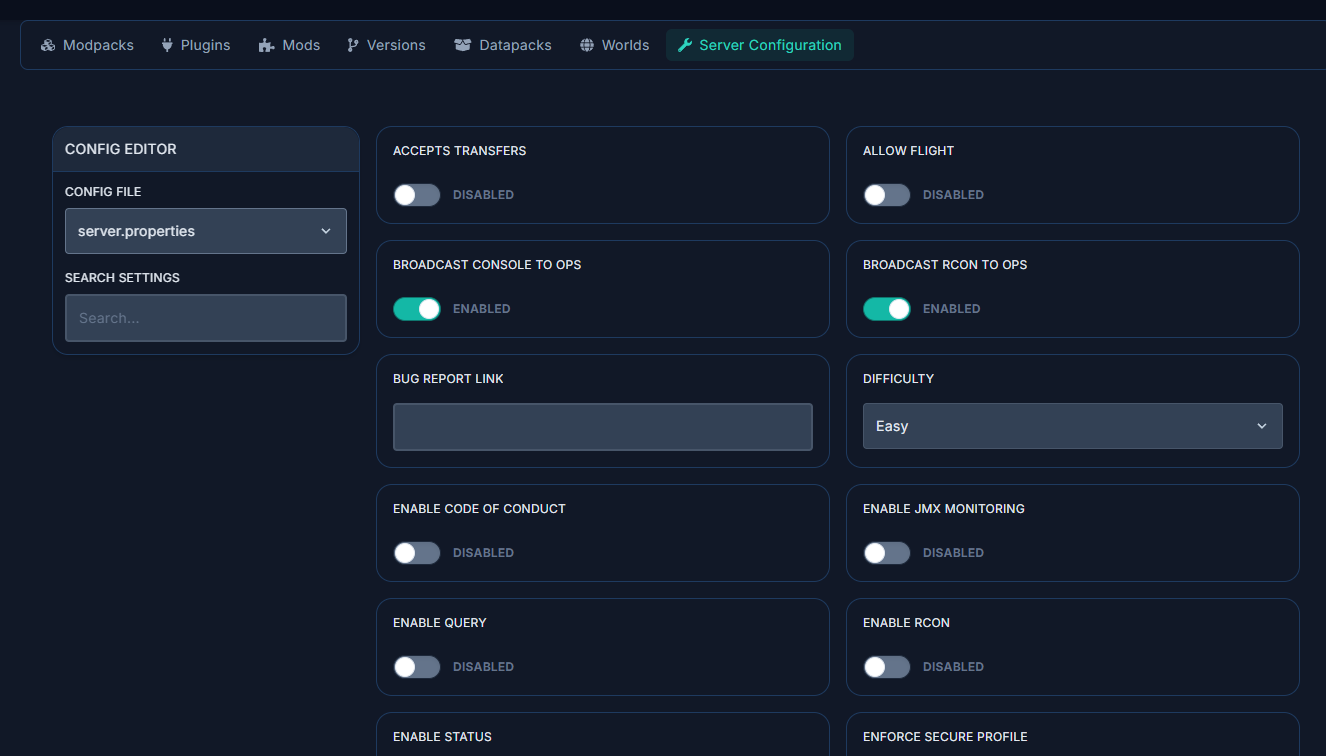Screen dimensions: 1326x756
Task: Click the chevron arrow in Difficulty selector
Action: click(x=1261, y=426)
